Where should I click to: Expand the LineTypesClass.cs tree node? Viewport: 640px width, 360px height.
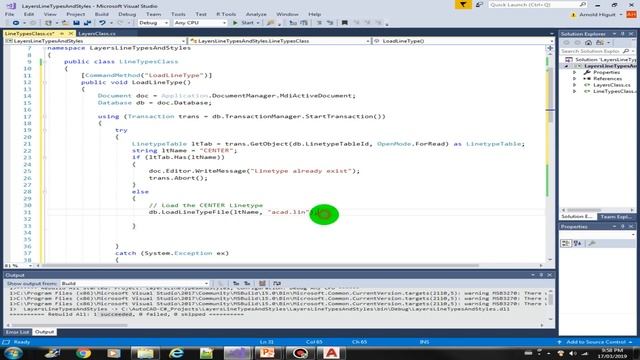coord(575,91)
